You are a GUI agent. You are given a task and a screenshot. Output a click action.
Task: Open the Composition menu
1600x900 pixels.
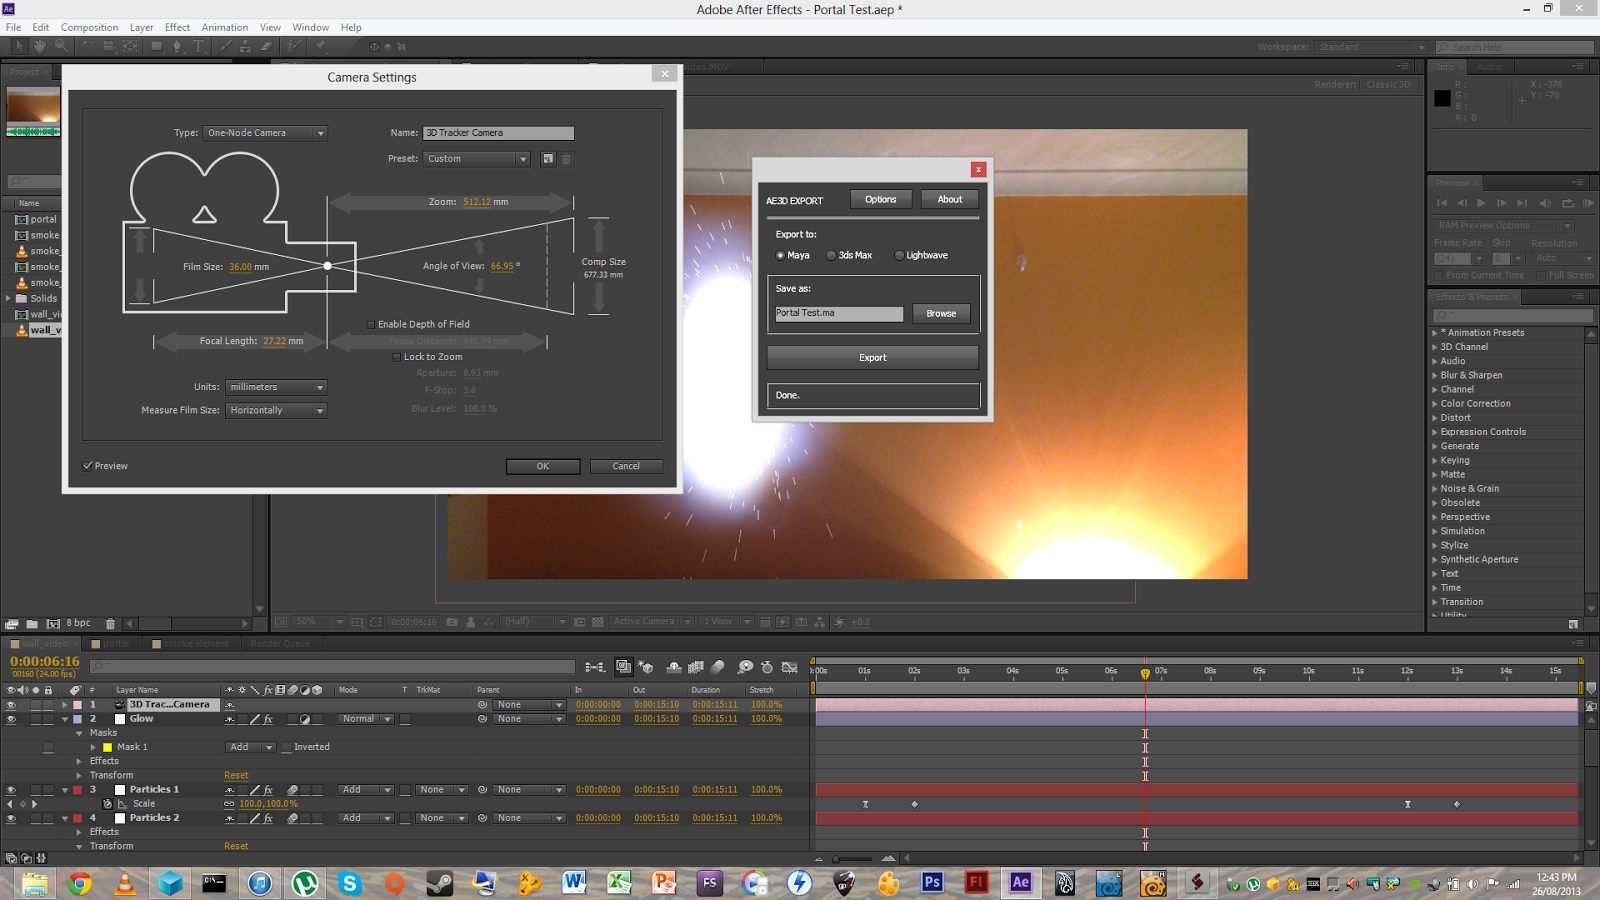point(89,27)
